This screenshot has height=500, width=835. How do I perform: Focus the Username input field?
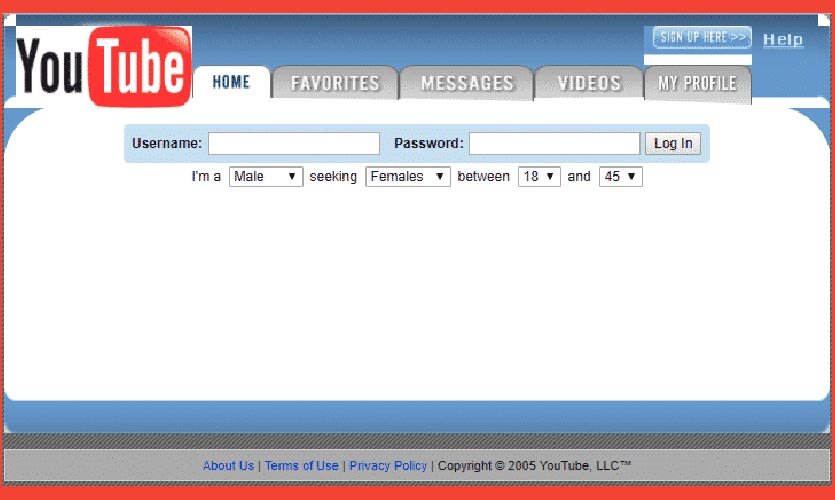(x=294, y=143)
